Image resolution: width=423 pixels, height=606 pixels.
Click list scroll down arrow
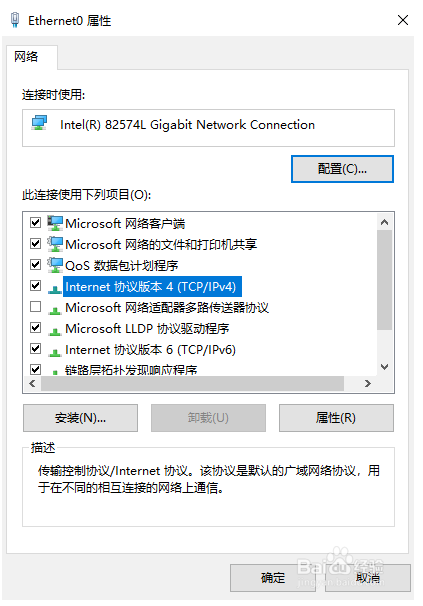pos(384,367)
